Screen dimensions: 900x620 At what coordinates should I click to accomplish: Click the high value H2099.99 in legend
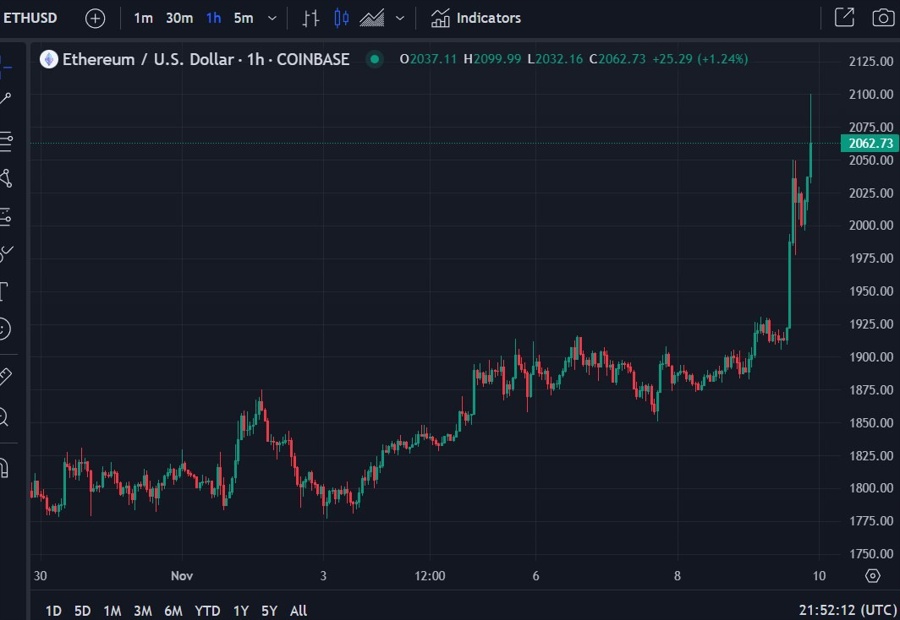click(492, 59)
